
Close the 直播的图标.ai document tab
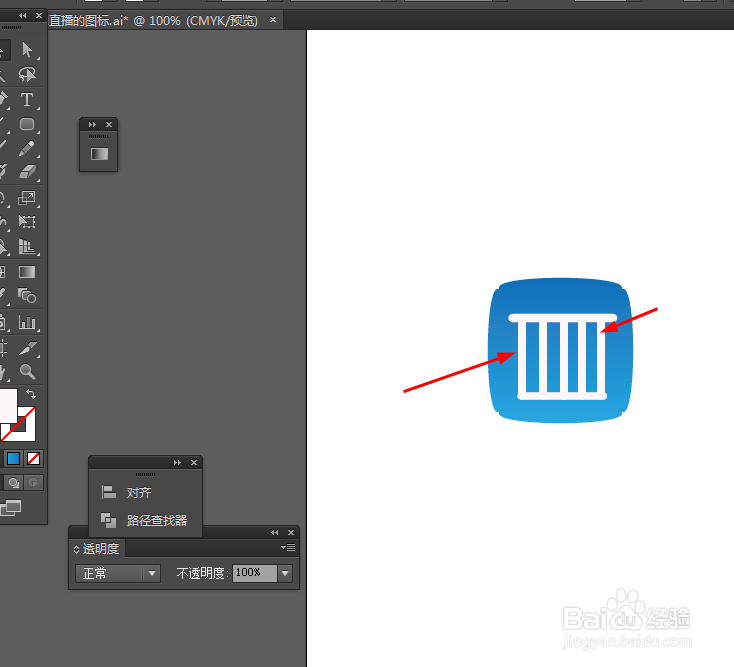pyautogui.click(x=273, y=20)
